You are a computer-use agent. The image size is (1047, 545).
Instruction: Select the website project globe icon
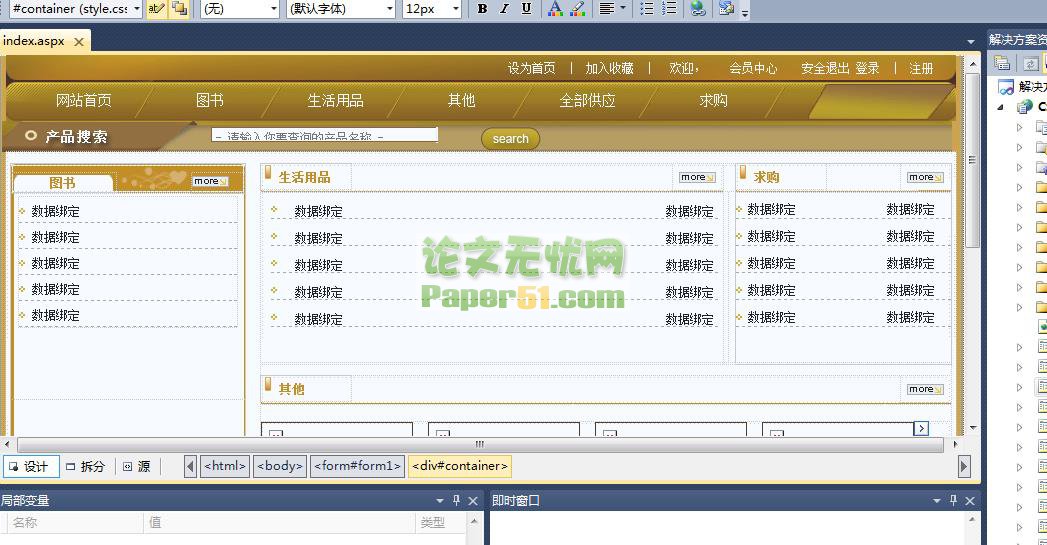(1024, 106)
